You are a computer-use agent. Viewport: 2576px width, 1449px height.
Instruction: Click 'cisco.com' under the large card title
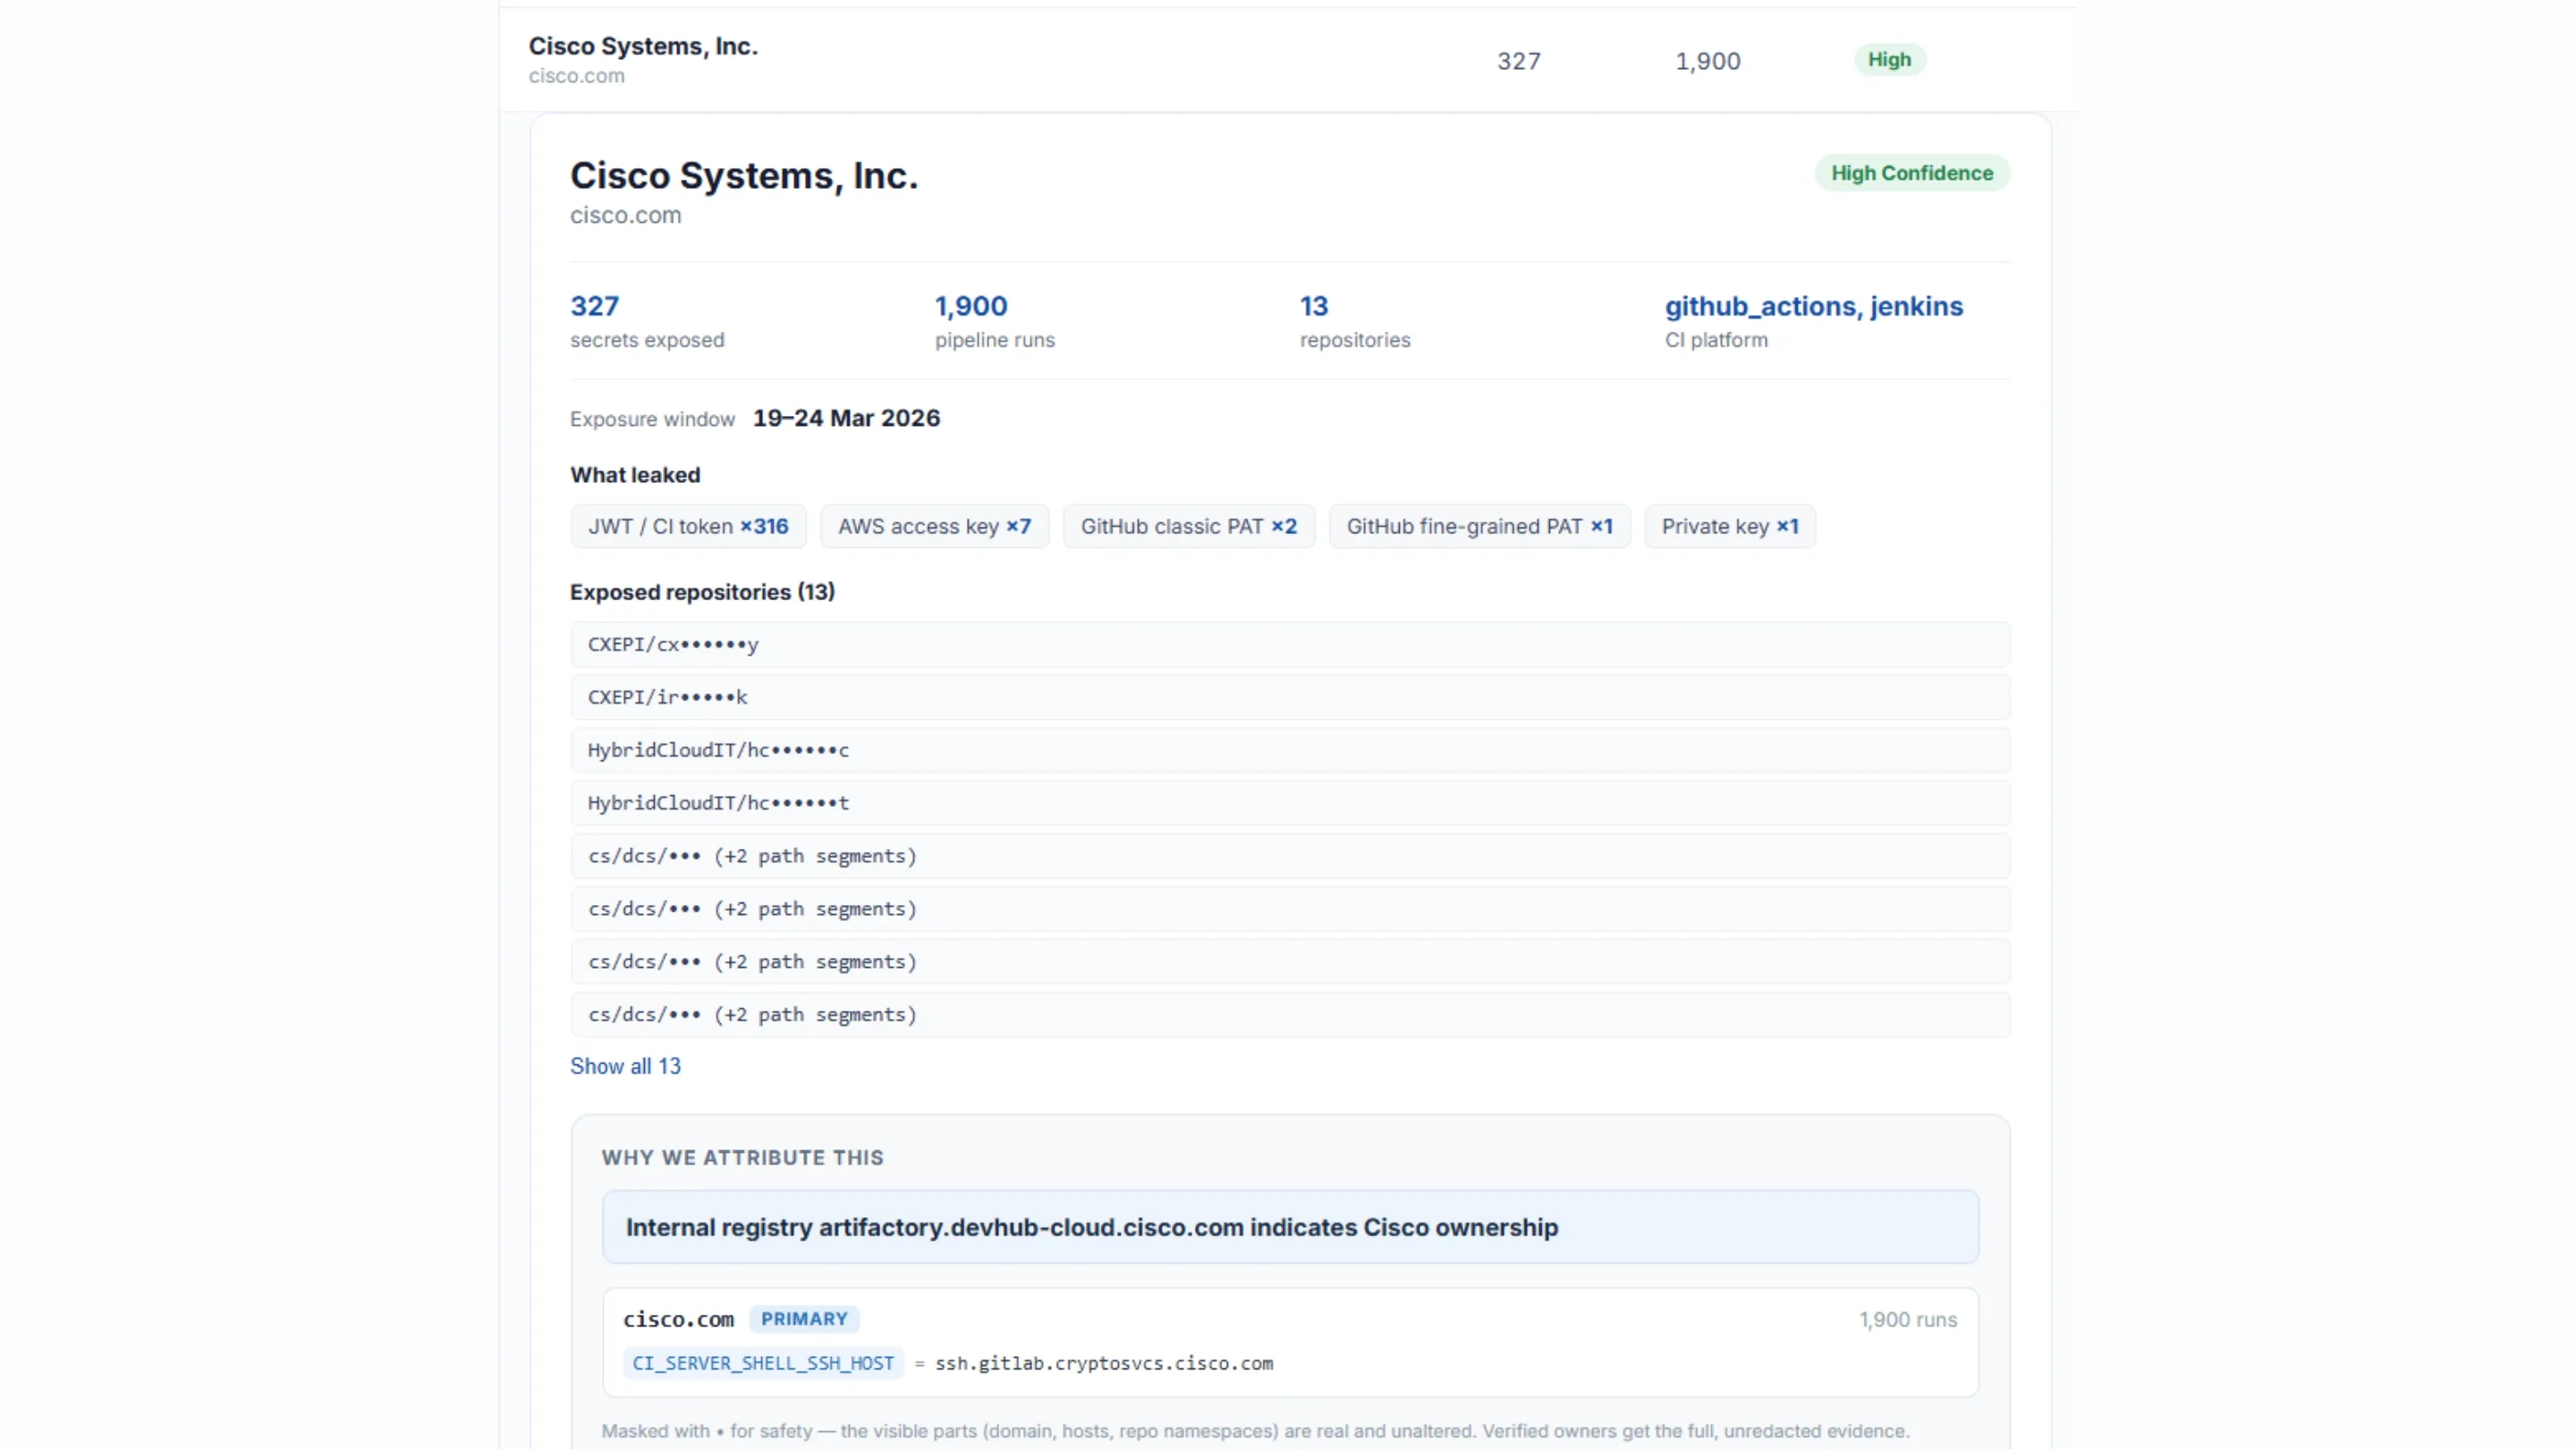click(626, 215)
